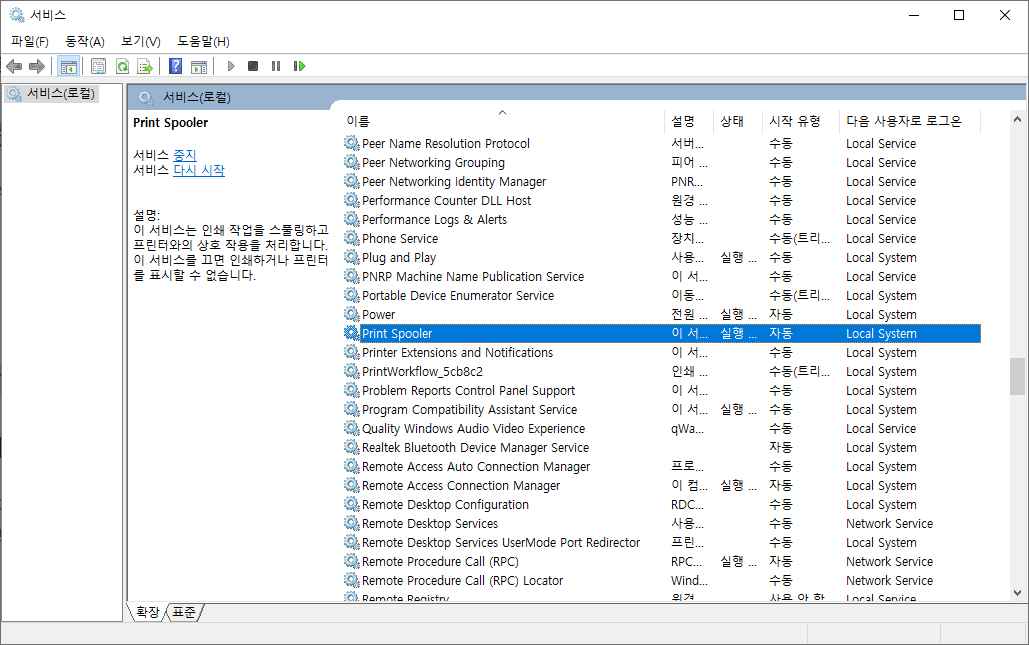Screen dimensions: 1029x645
Task: Start the service using the play icon
Action: point(229,66)
